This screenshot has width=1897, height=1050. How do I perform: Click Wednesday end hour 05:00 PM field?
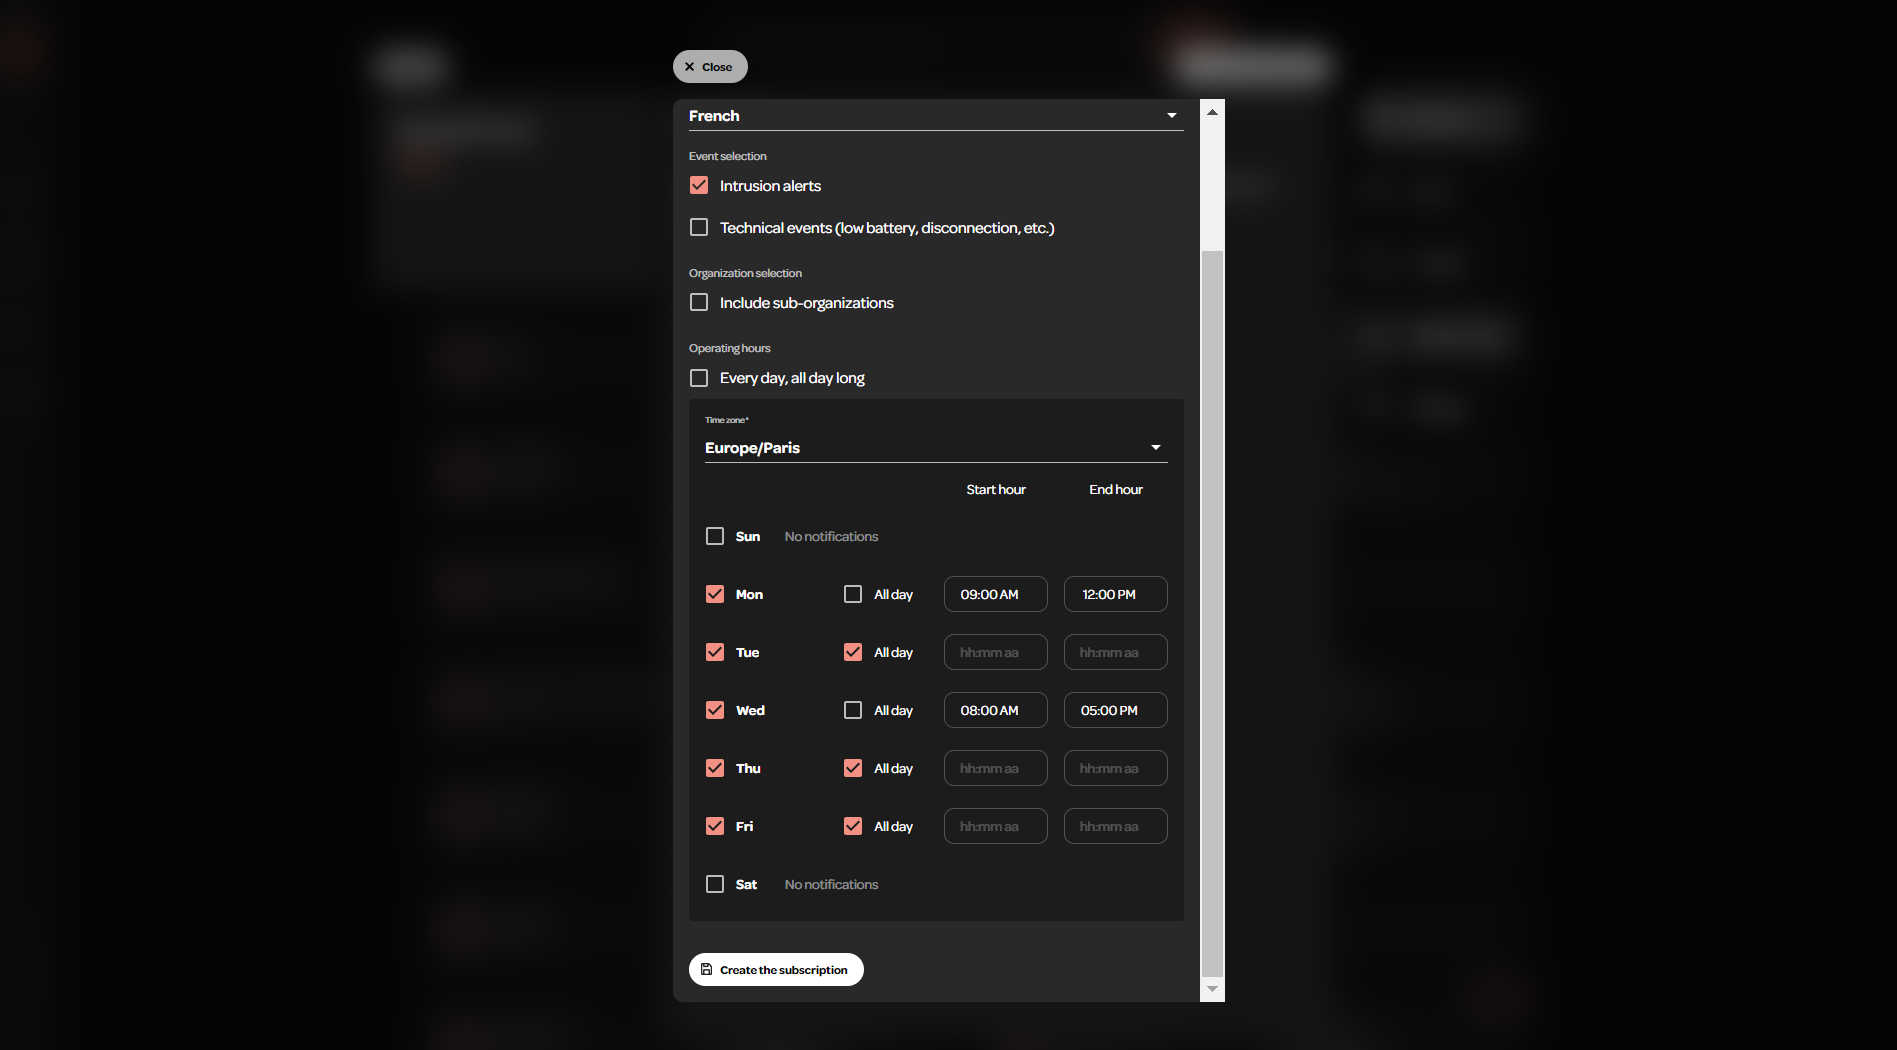click(x=1115, y=711)
